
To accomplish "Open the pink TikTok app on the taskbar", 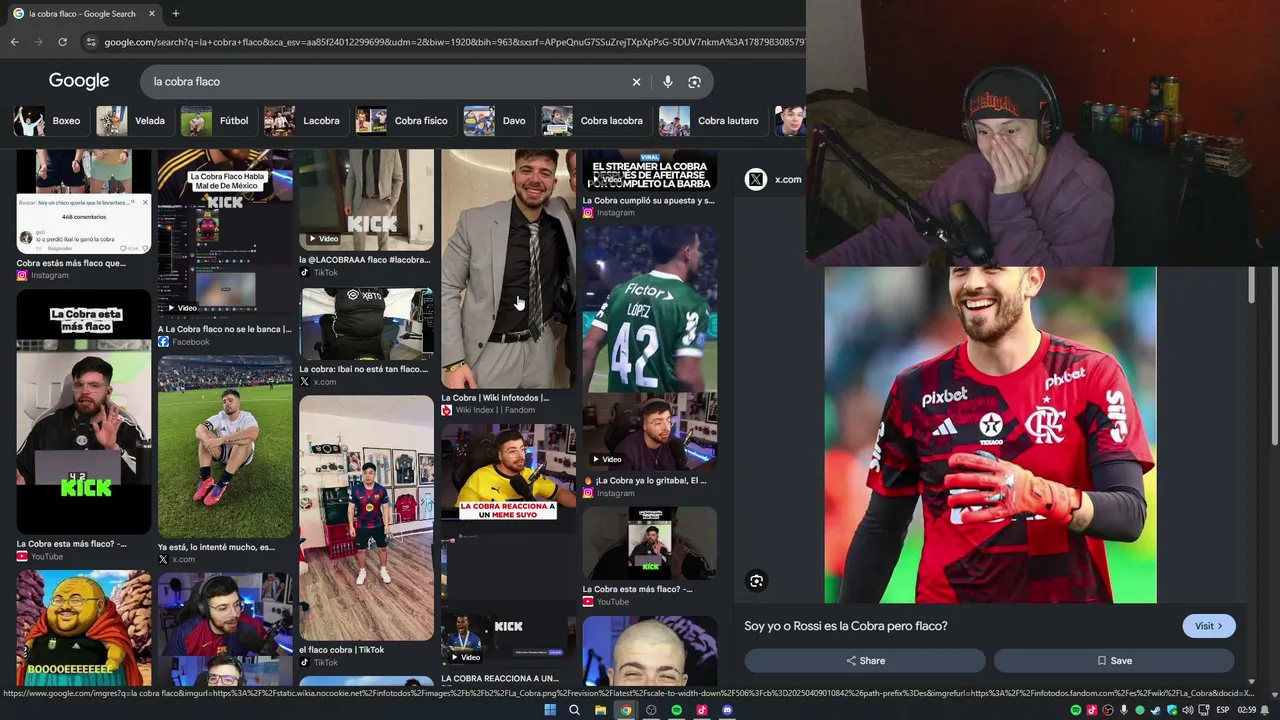I will point(702,710).
